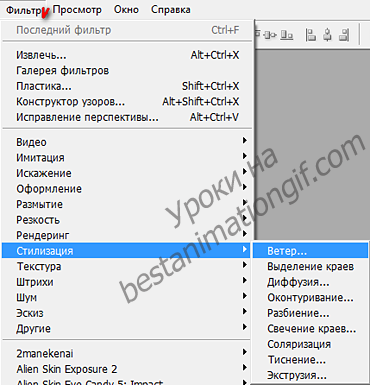Open the Другие filter group
Image resolution: width=370 pixels, height=385 pixels.
point(127,329)
